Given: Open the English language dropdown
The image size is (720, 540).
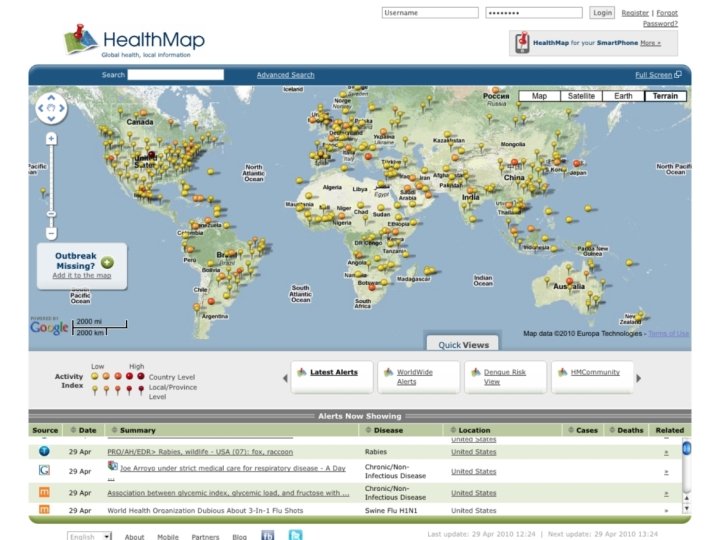Looking at the screenshot, I should (x=90, y=536).
